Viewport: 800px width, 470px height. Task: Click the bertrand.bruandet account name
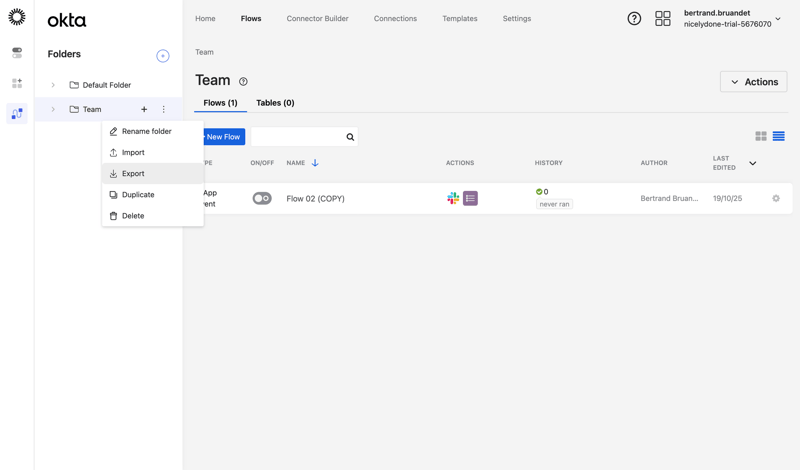[x=717, y=13]
